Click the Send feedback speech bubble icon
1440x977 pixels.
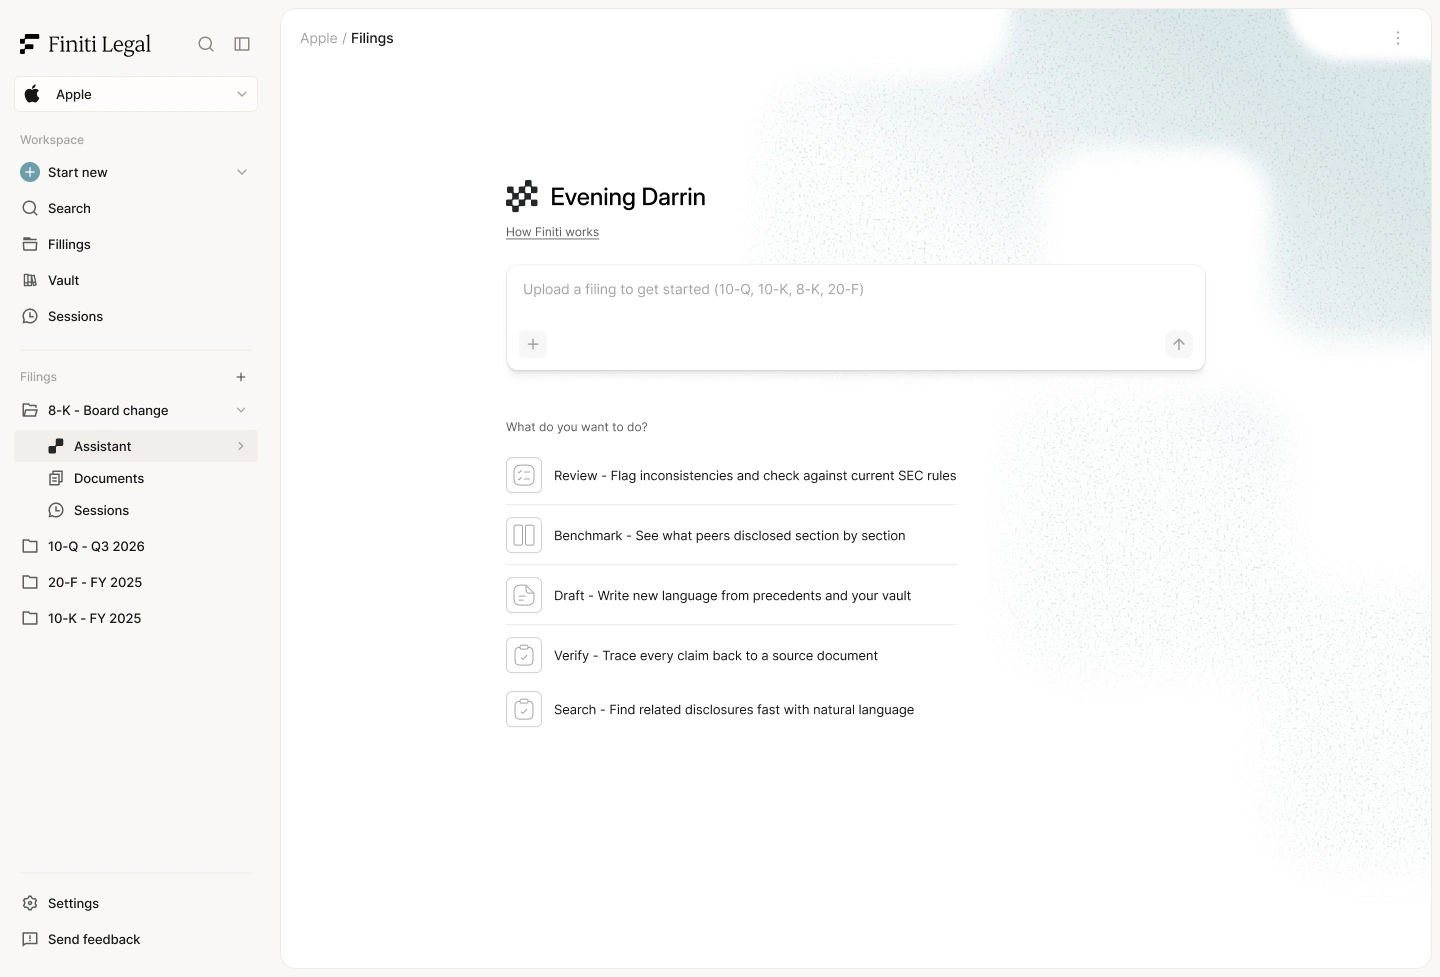coord(30,939)
